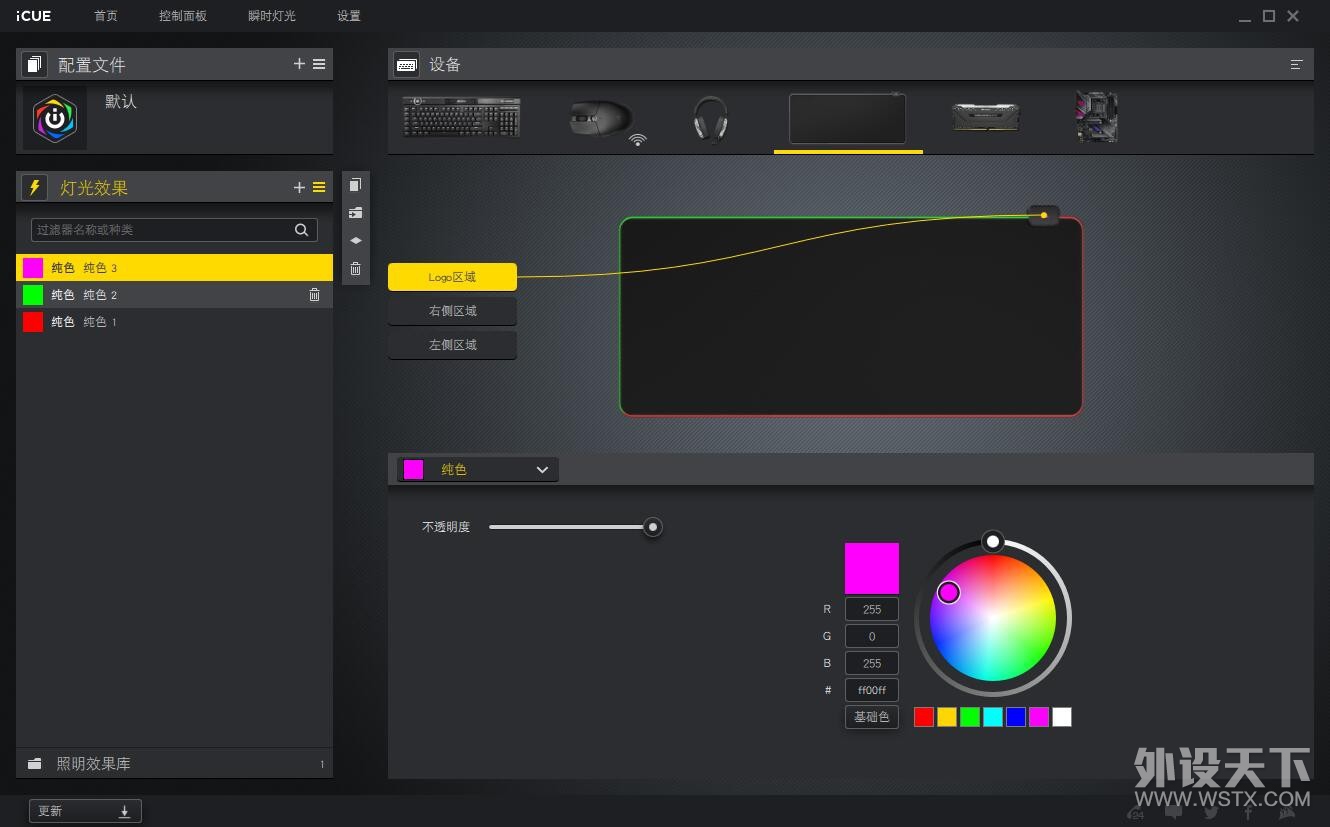Screen dimensions: 1330x827
Task: Select the 左侧区域 zone button
Action: [452, 345]
